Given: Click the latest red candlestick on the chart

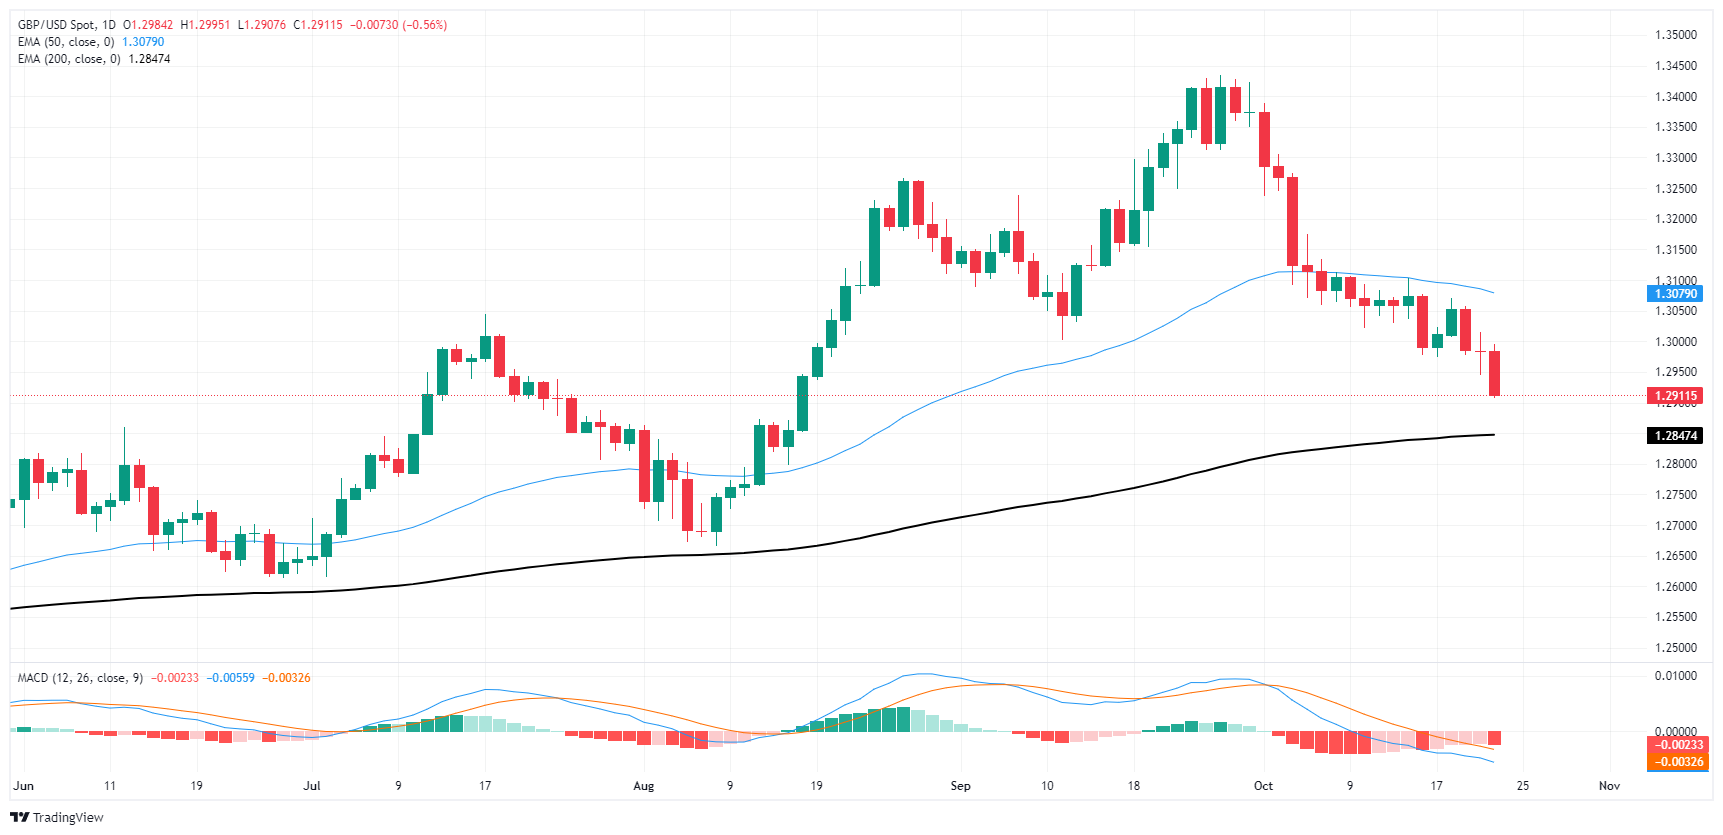Looking at the screenshot, I should [1495, 373].
